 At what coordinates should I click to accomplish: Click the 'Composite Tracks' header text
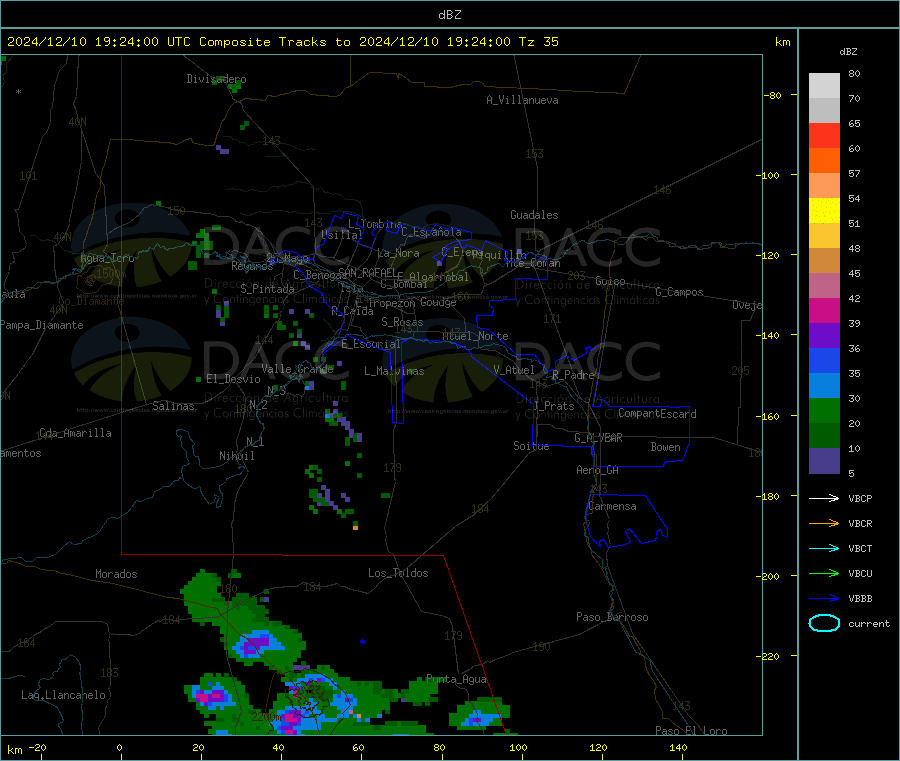262,42
